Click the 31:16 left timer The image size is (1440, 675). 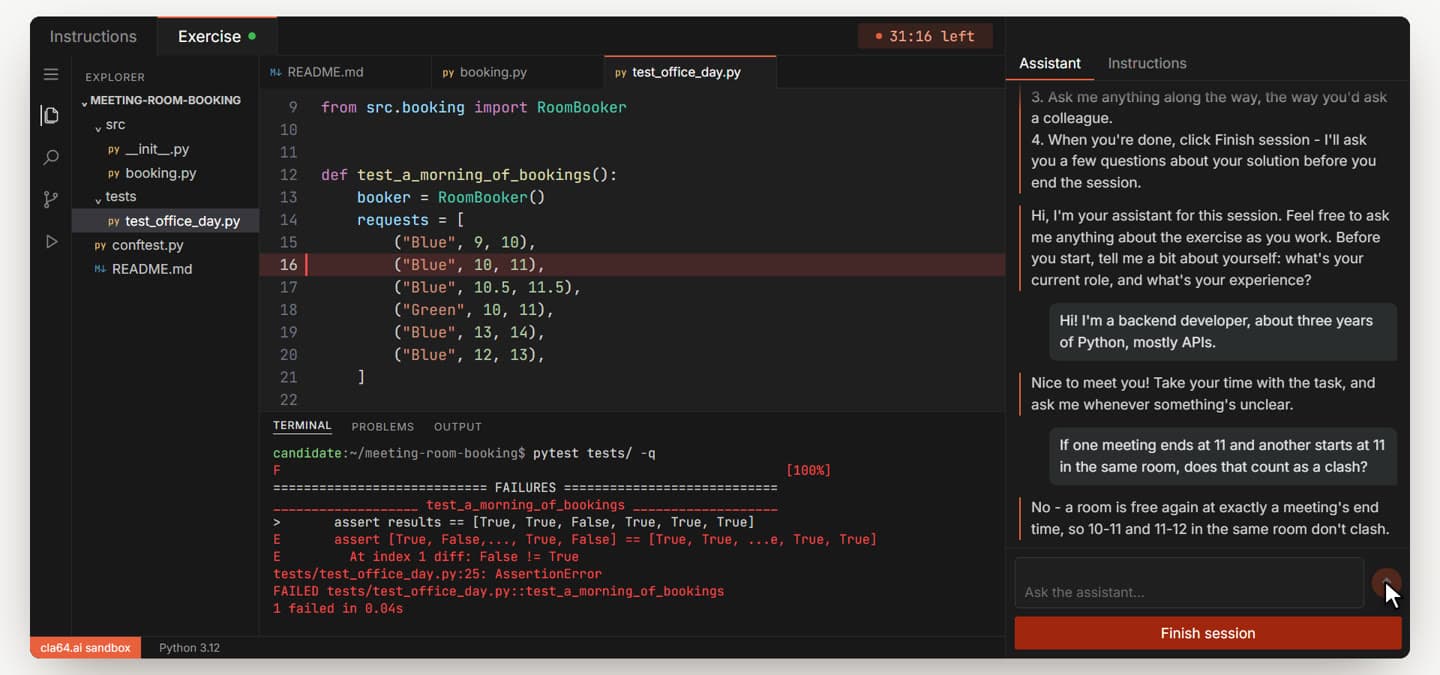[925, 36]
